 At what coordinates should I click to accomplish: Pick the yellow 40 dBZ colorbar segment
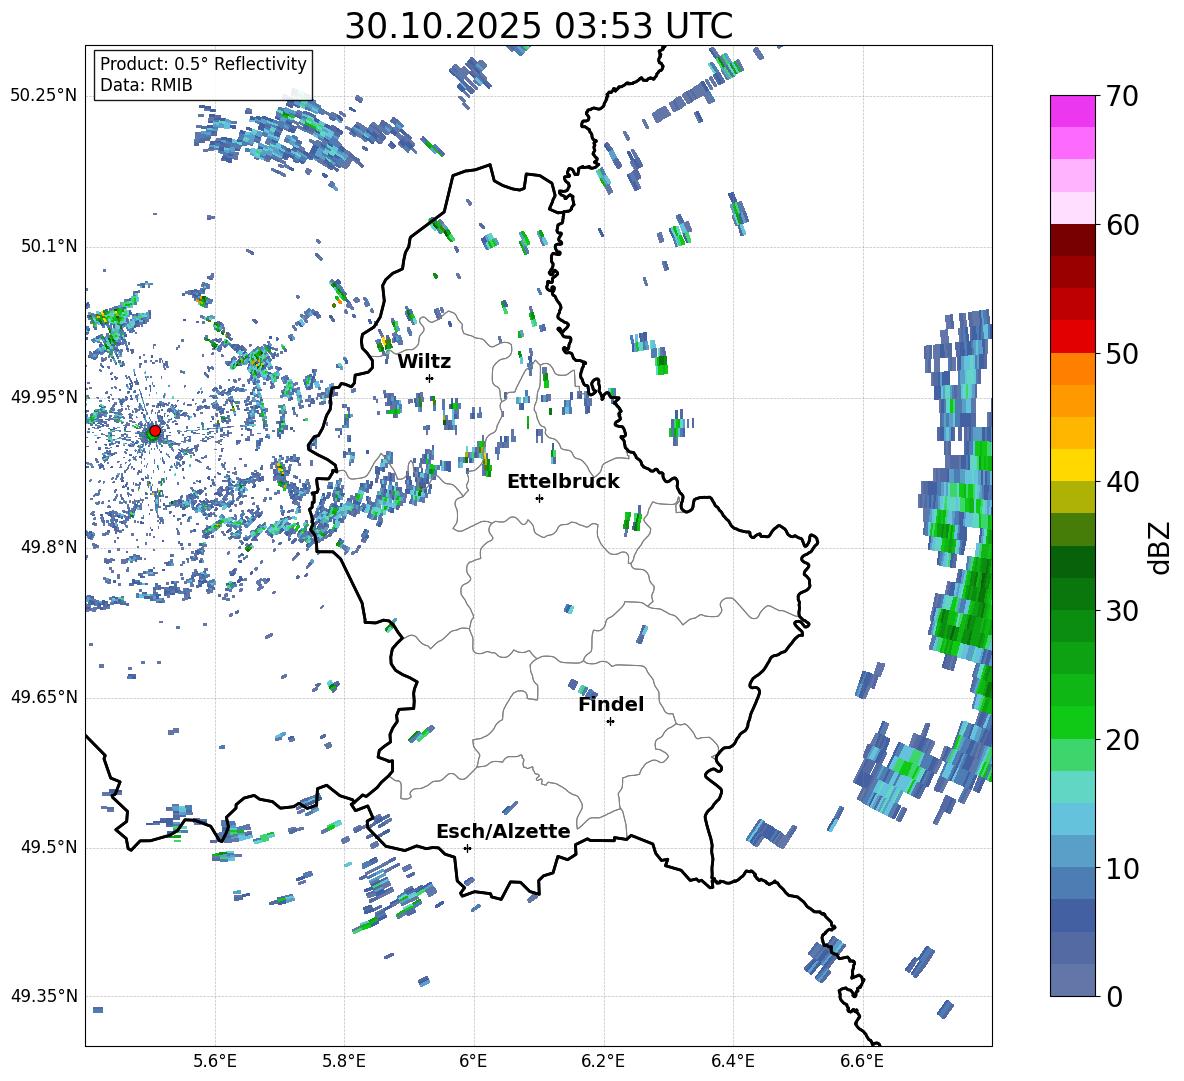point(1072,465)
